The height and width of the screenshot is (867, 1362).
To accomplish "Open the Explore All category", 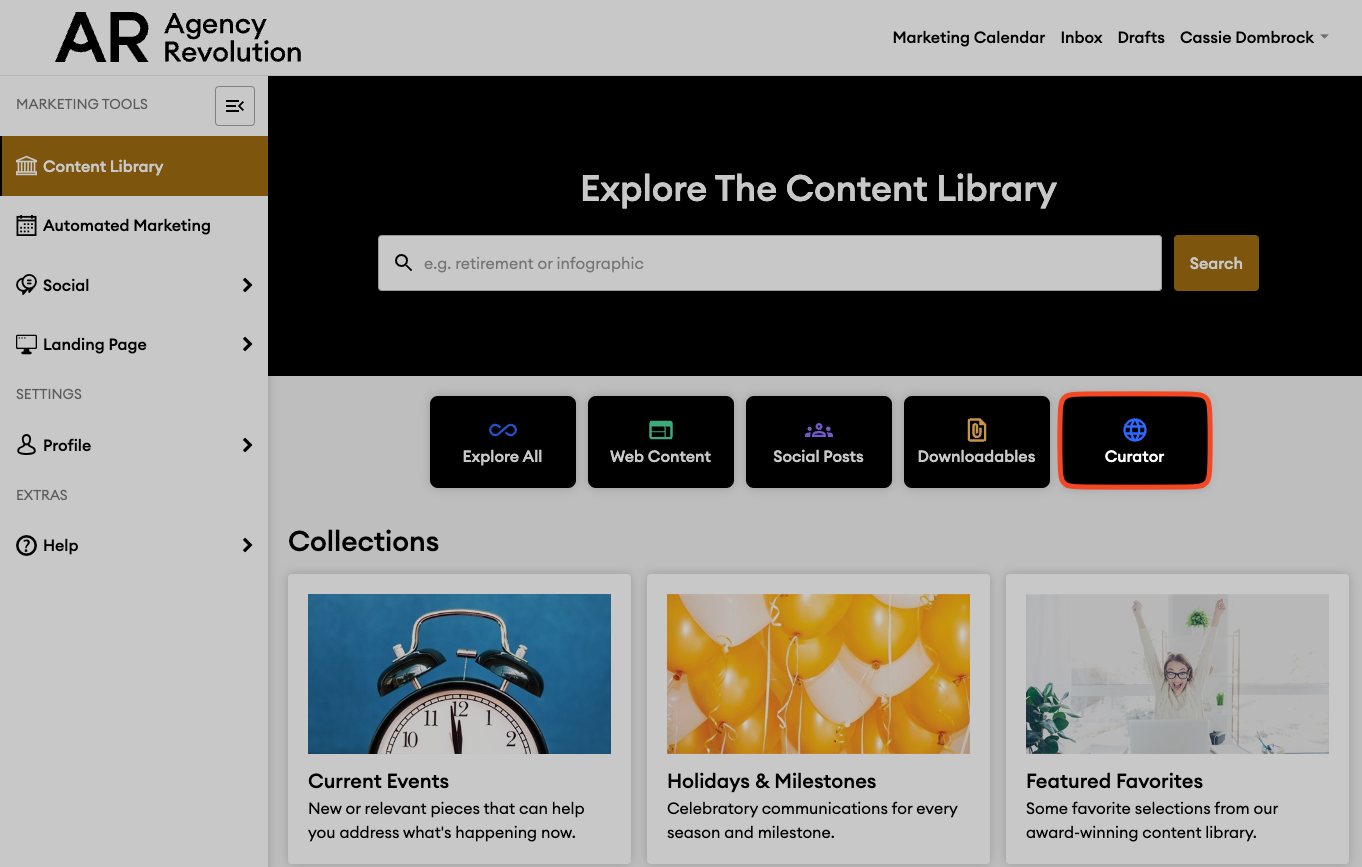I will click(503, 442).
